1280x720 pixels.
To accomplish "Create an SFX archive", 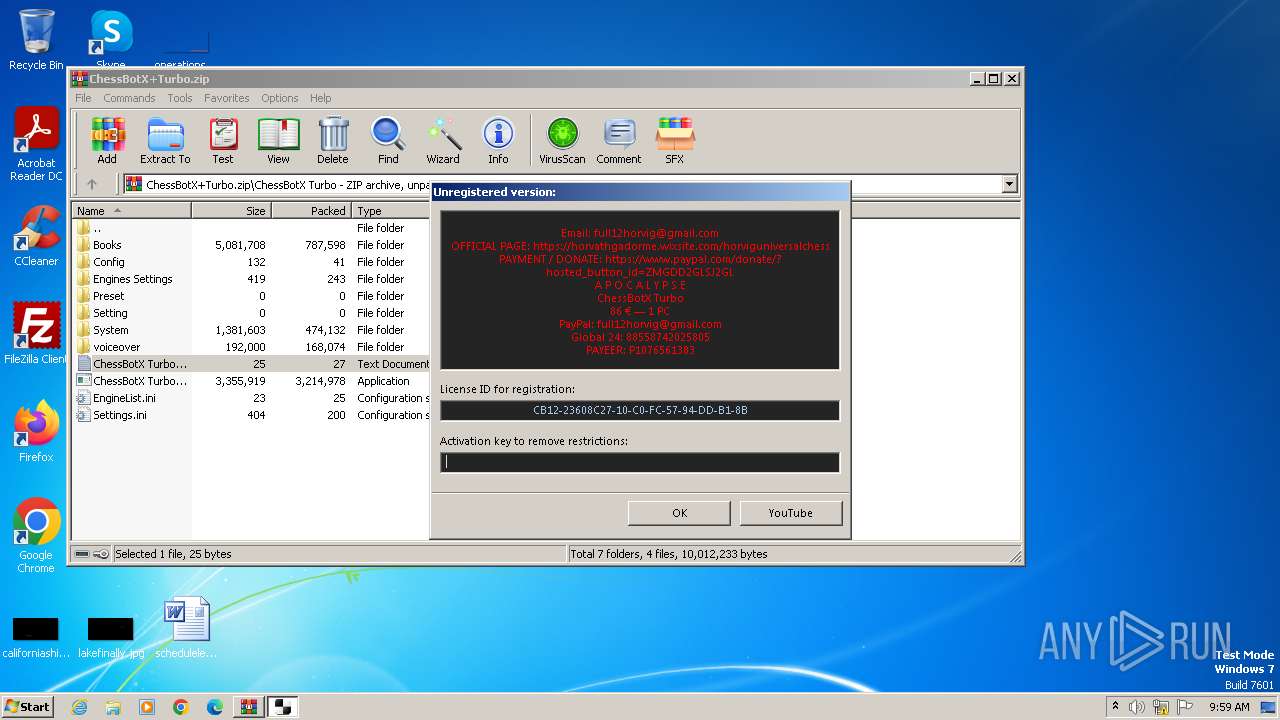I will pyautogui.click(x=675, y=141).
